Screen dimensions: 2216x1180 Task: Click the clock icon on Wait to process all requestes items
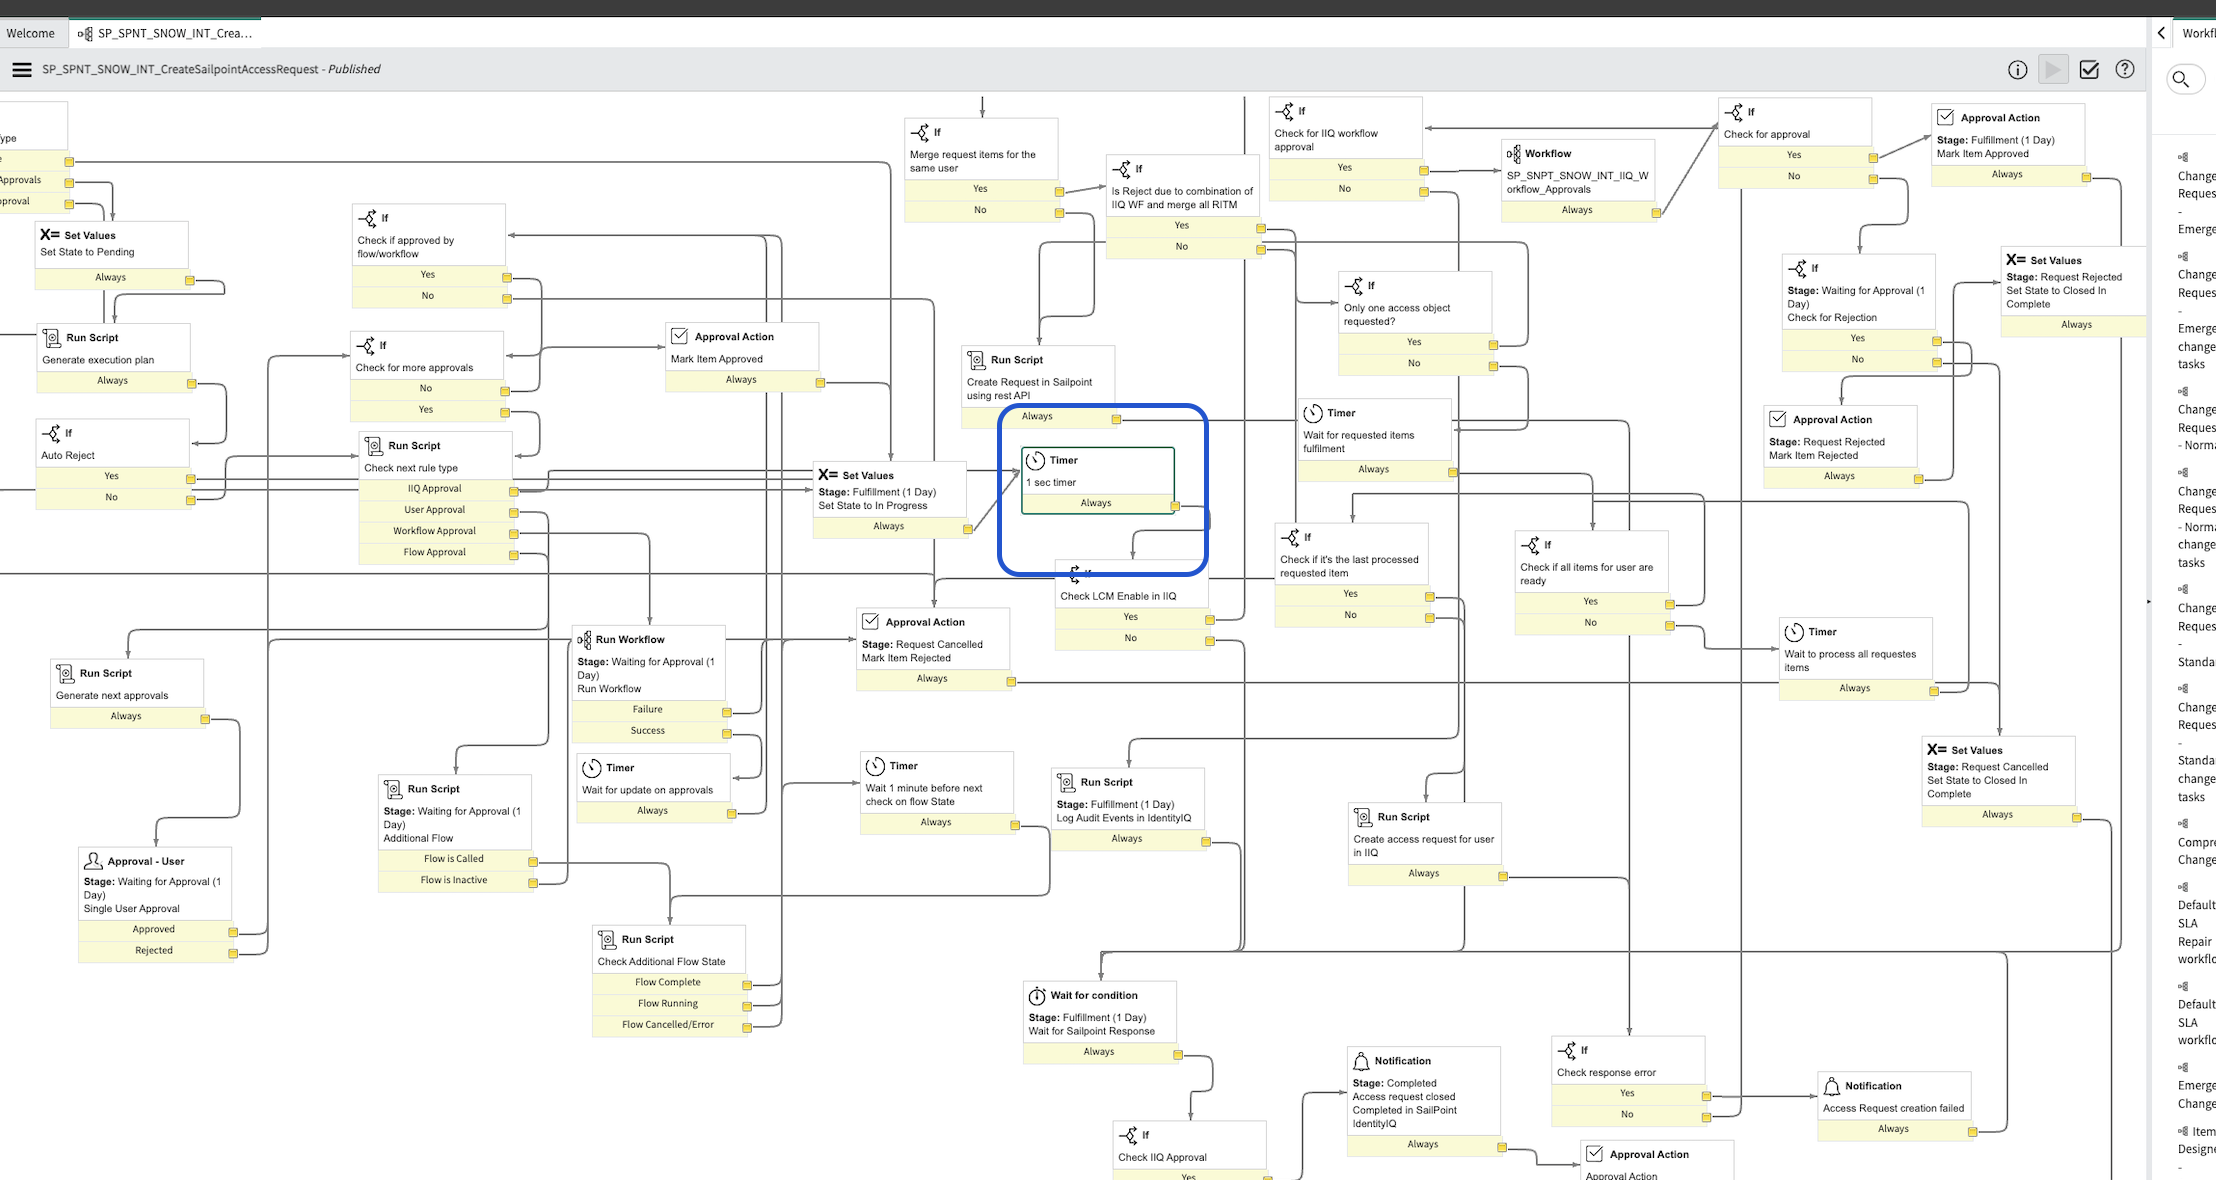(x=1794, y=632)
